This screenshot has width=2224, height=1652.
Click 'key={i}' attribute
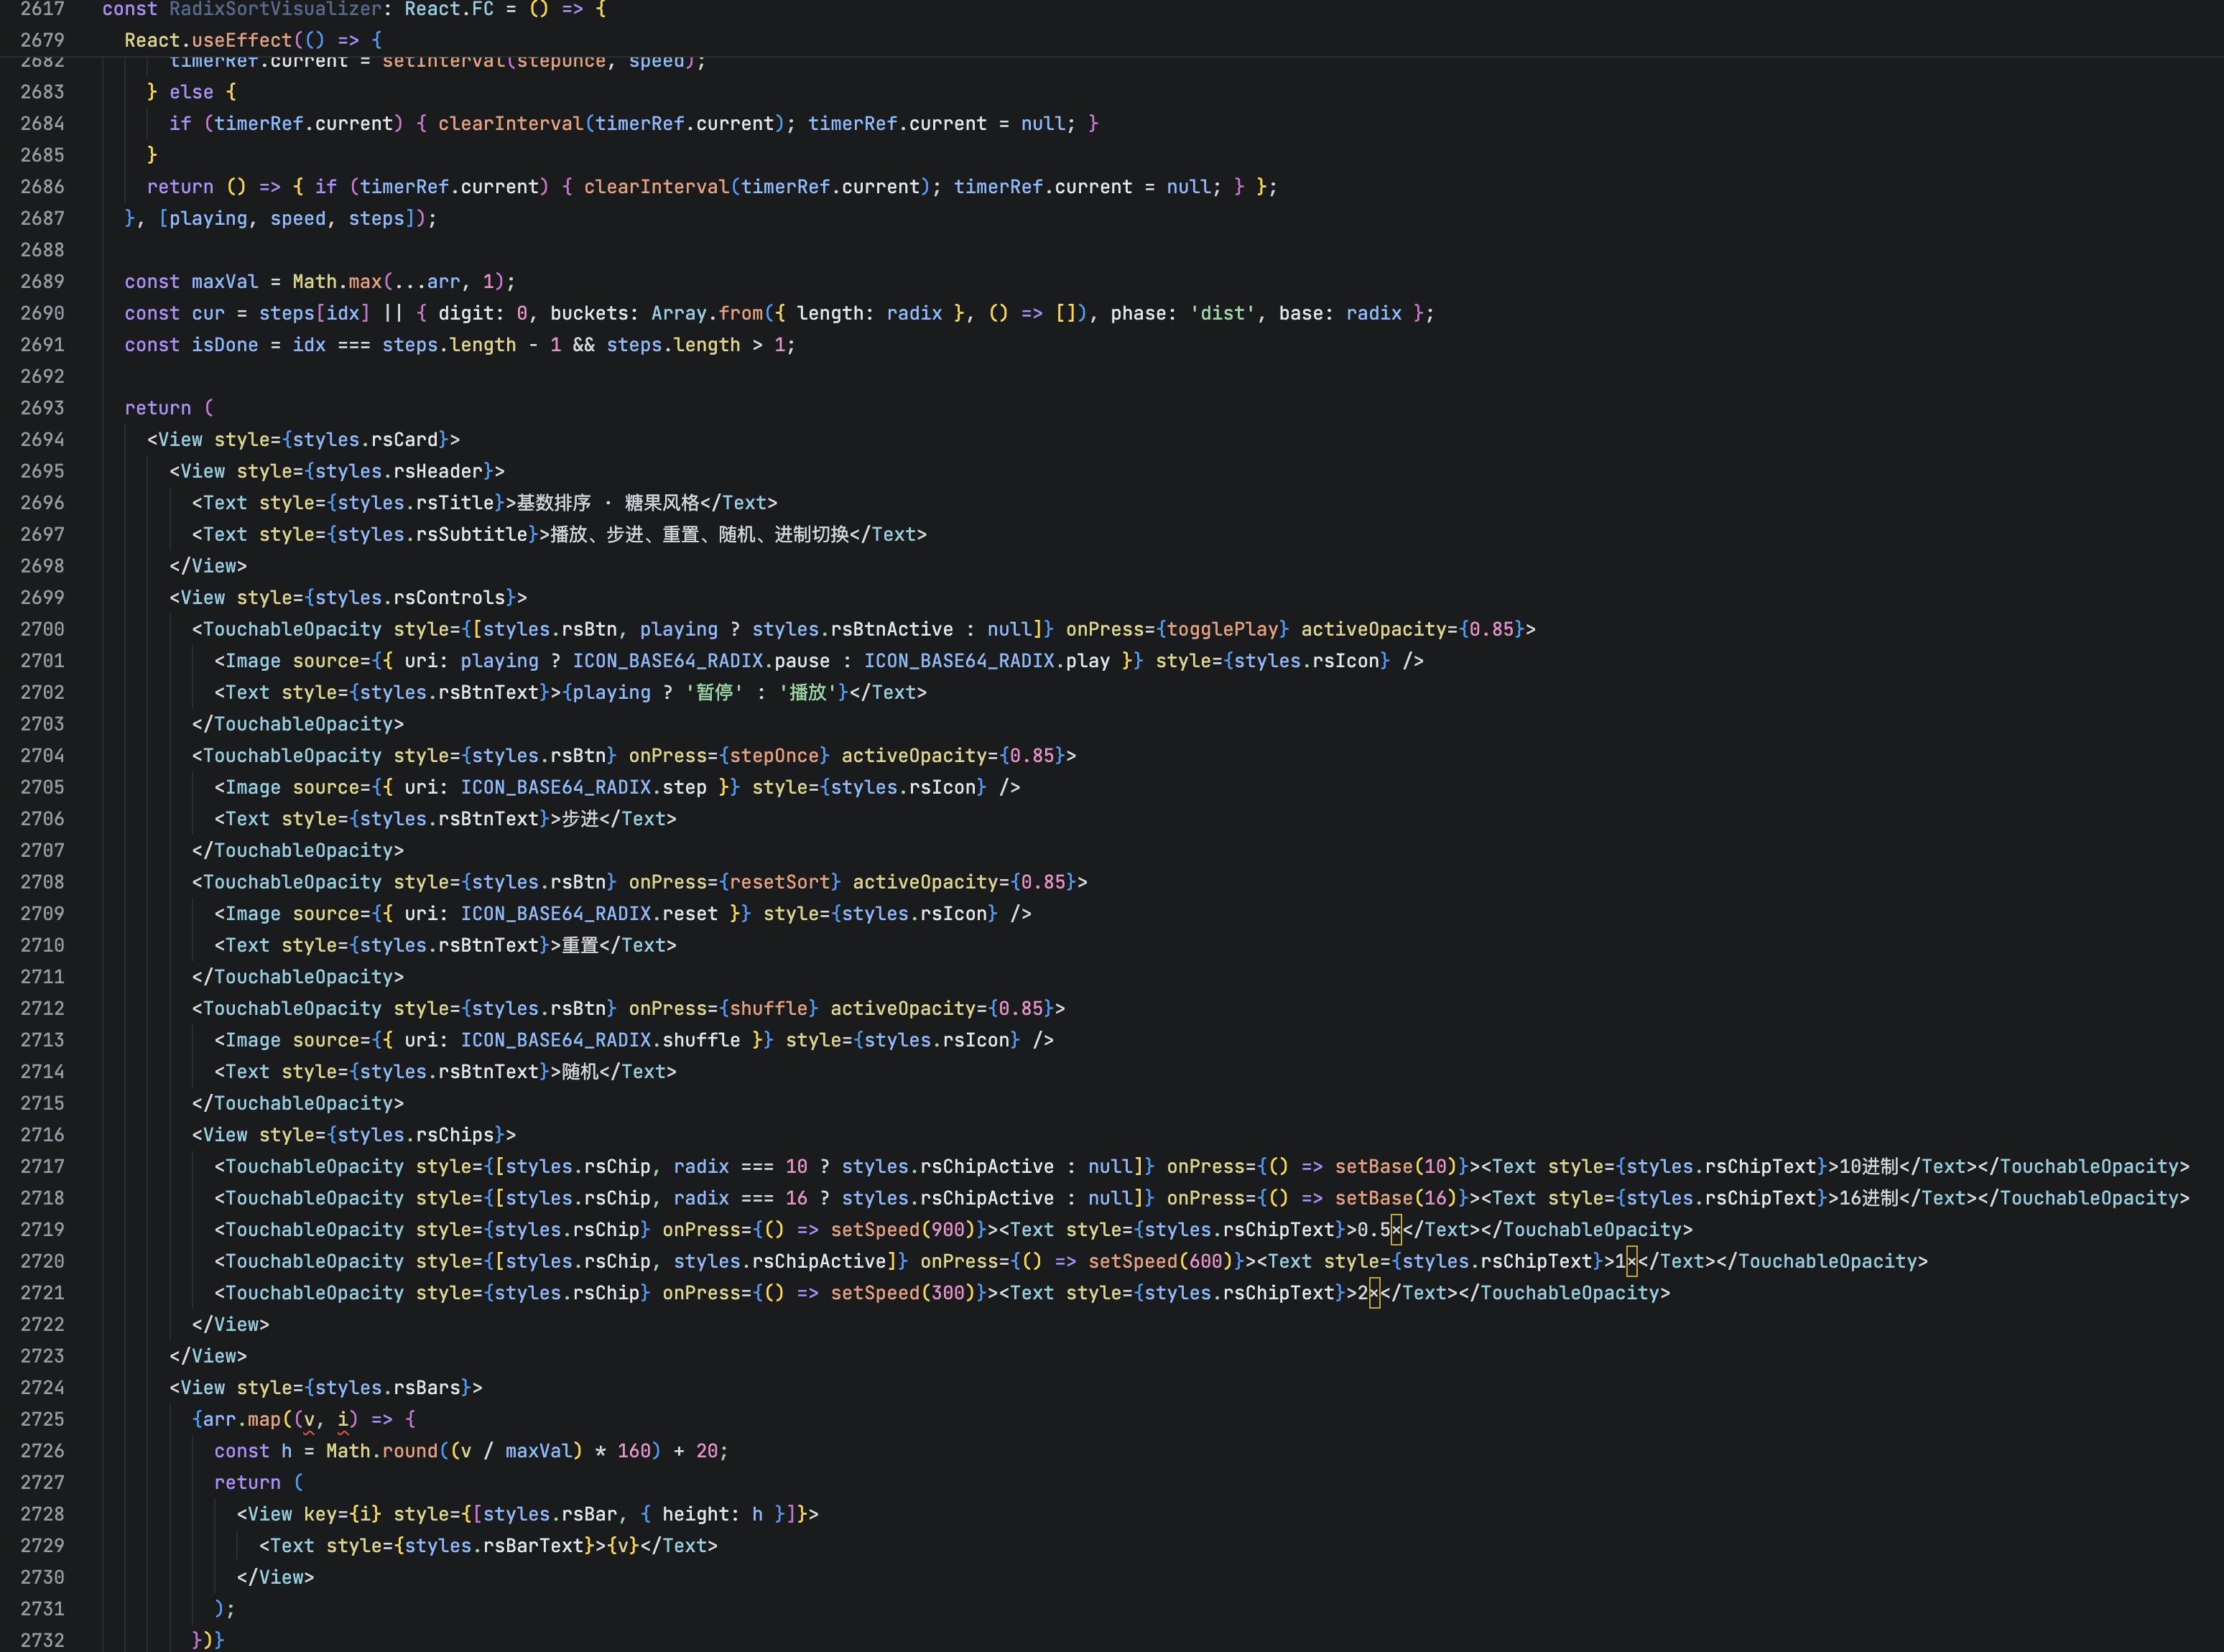[343, 1515]
